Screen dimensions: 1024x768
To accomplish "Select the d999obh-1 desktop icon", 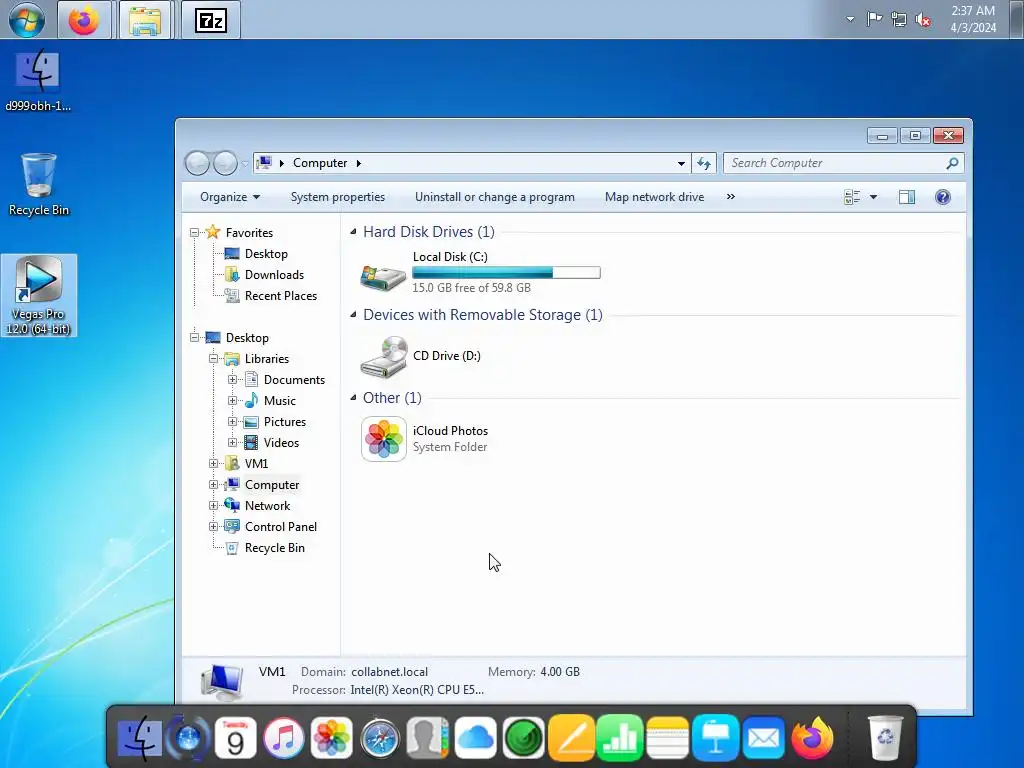I will point(39,81).
